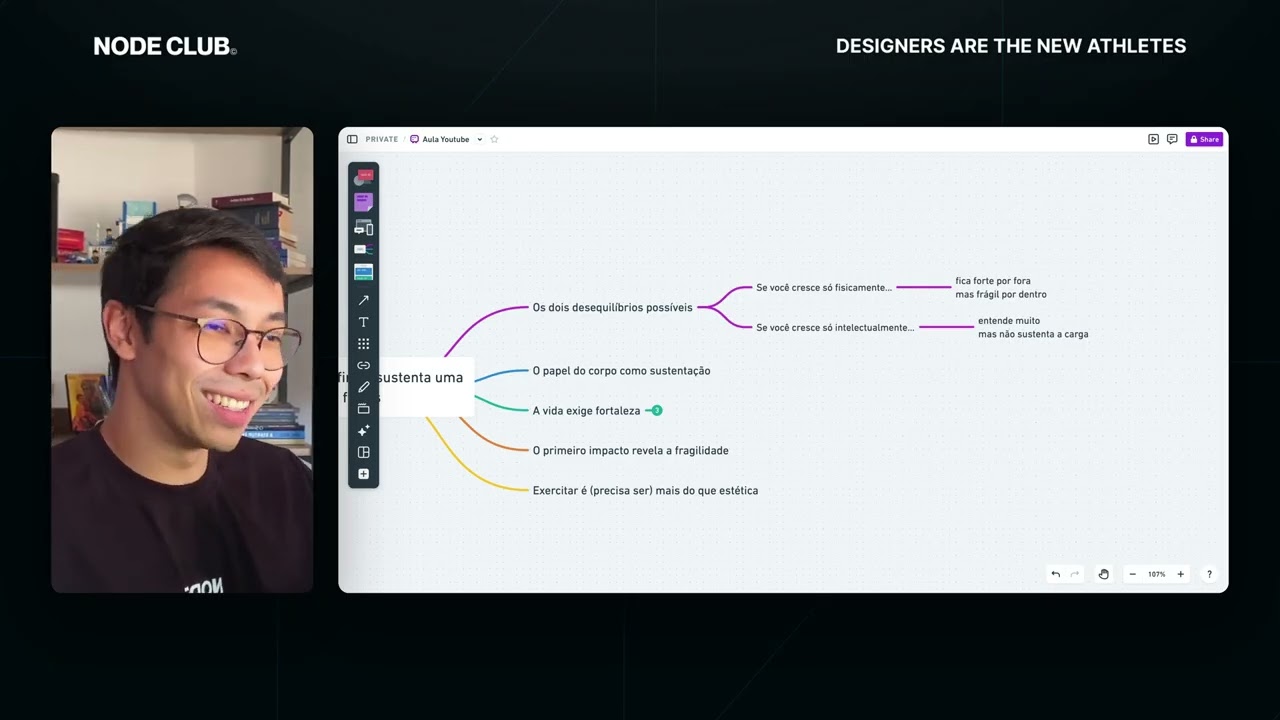Zoom in with the plus button
This screenshot has width=1280, height=720.
pos(1180,574)
